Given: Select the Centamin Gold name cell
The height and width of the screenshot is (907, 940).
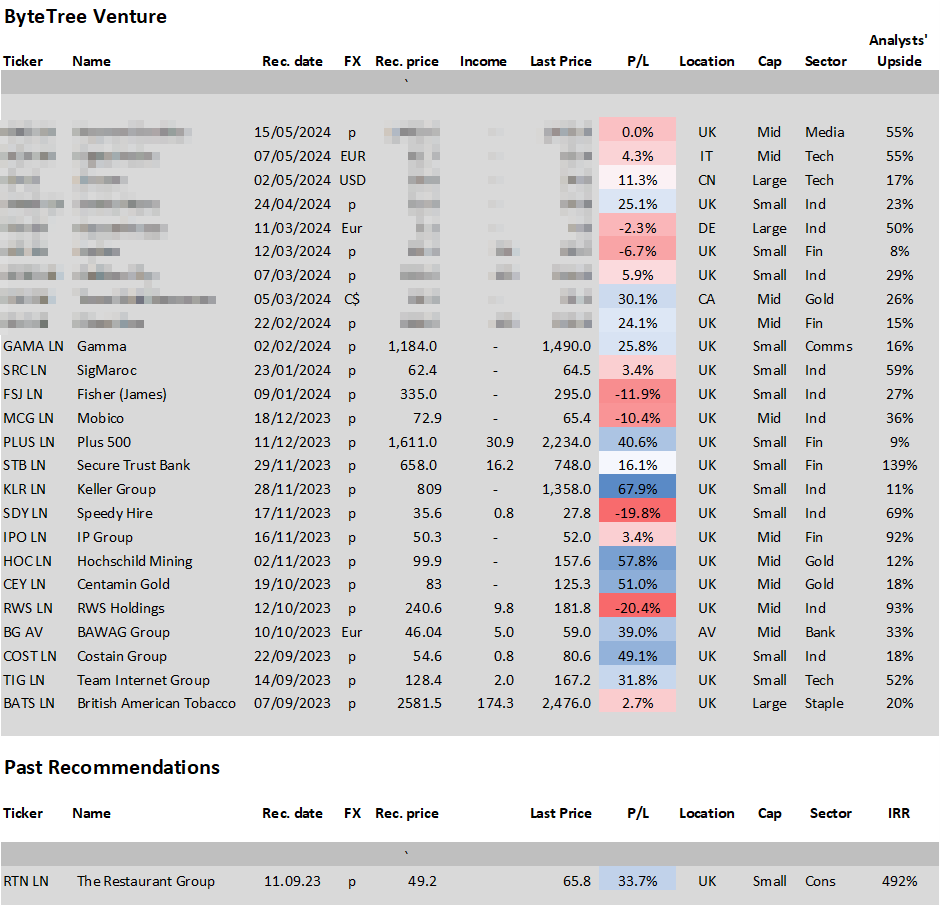Looking at the screenshot, I should (123, 584).
